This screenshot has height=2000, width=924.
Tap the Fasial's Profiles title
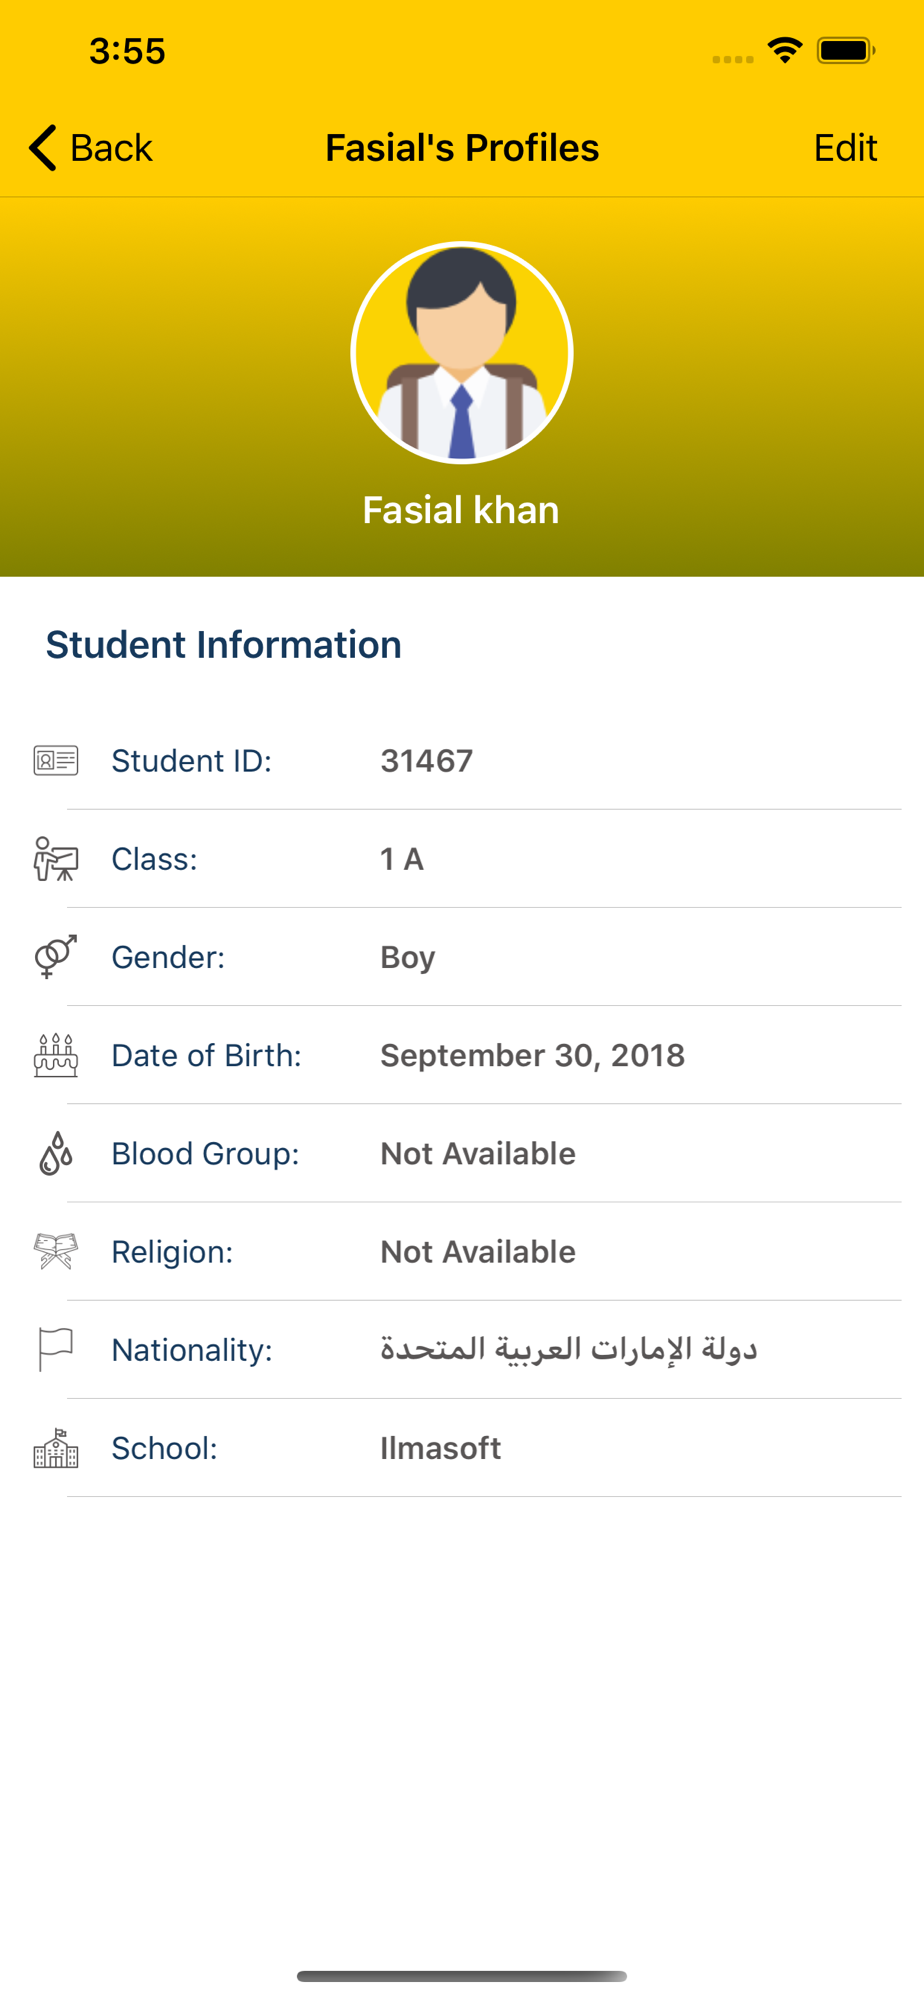pos(462,148)
